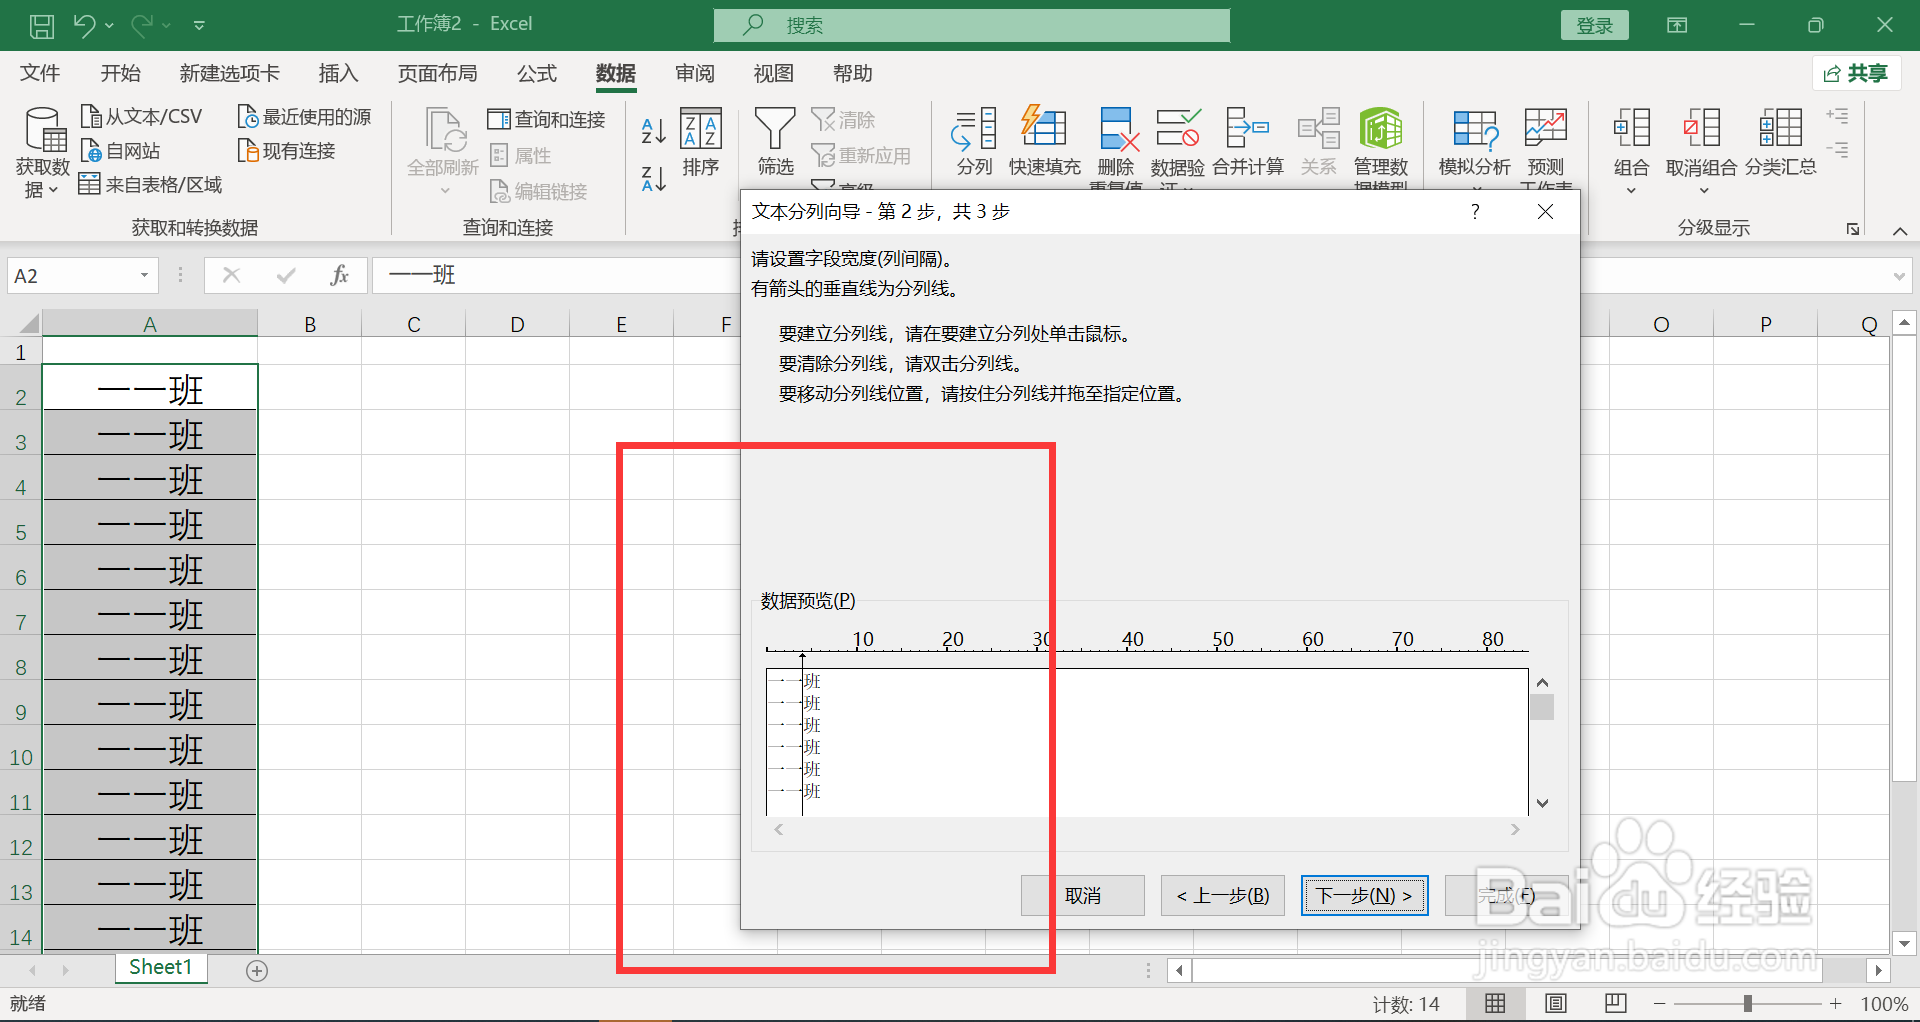Screen dimensions: 1920x1022
Task: Switch to Normal view in status bar
Action: pos(1495,1003)
